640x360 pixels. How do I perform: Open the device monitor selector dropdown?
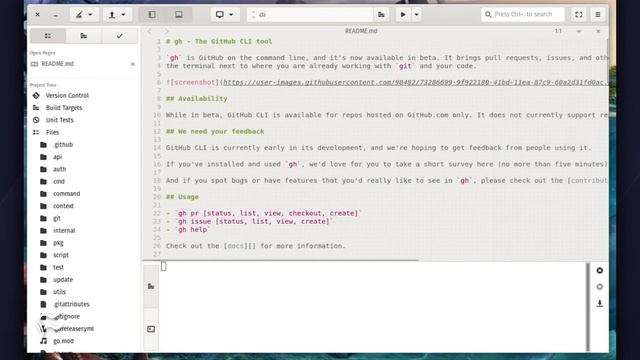(x=224, y=15)
